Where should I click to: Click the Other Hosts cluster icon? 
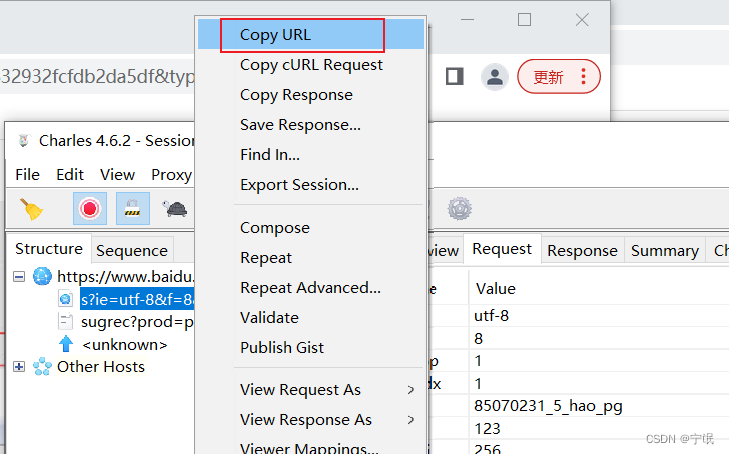click(x=42, y=367)
